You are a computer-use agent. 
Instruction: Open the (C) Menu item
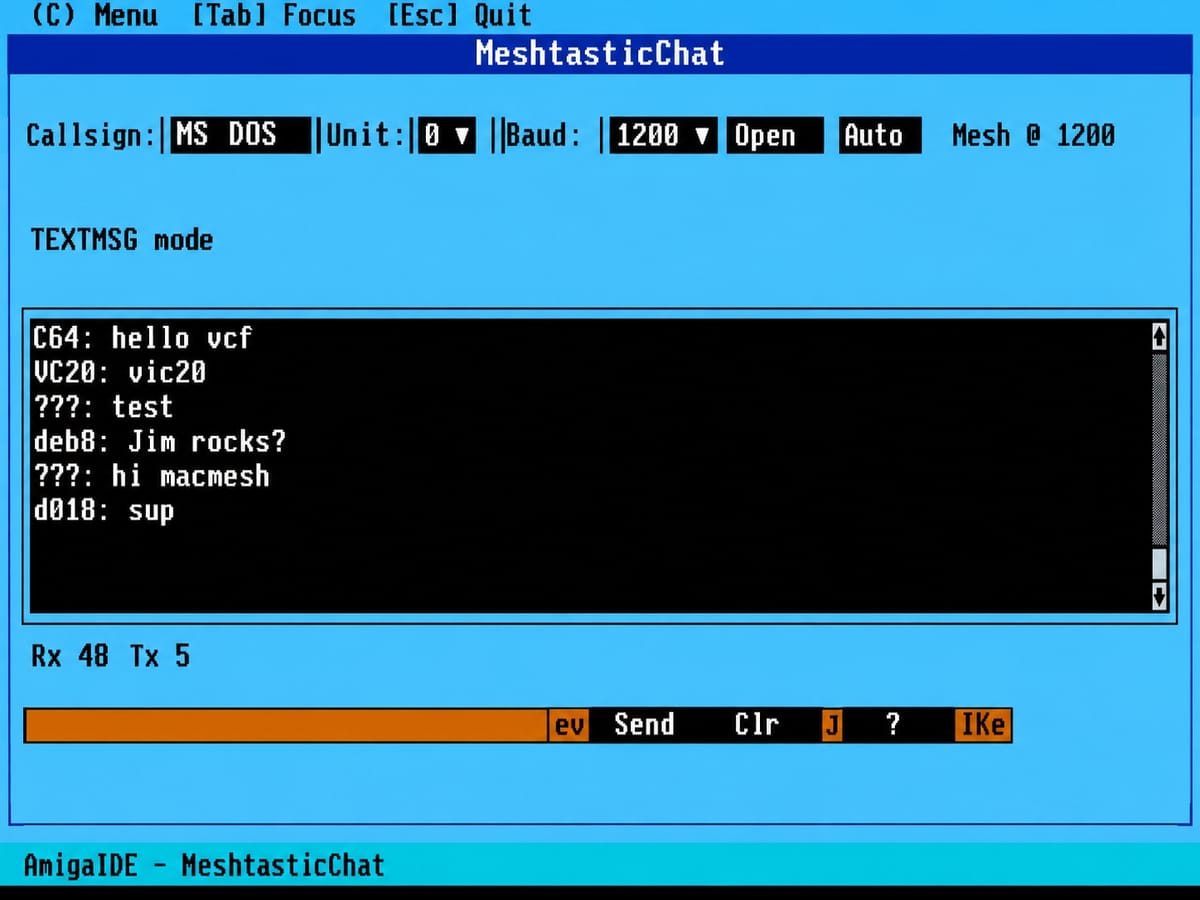(x=95, y=15)
